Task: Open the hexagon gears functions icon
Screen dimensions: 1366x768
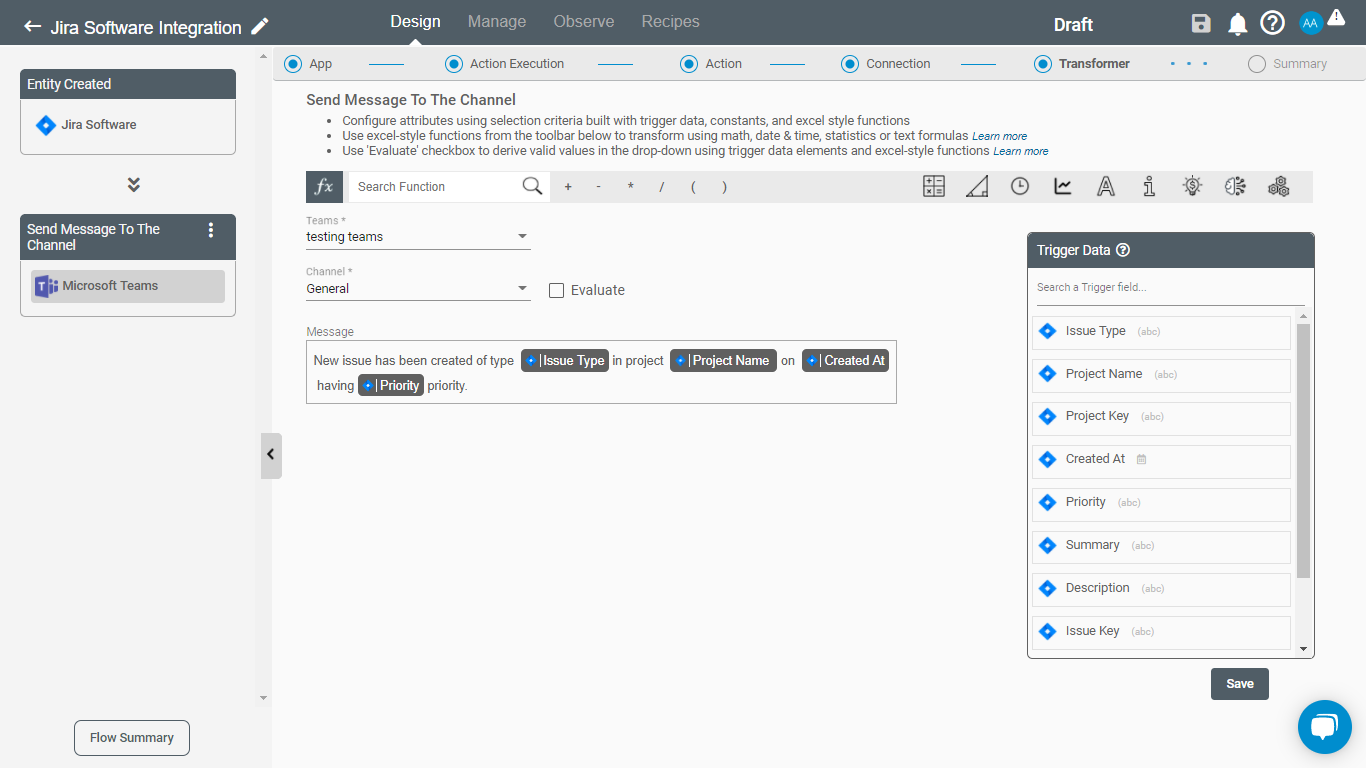Action: (x=1278, y=186)
